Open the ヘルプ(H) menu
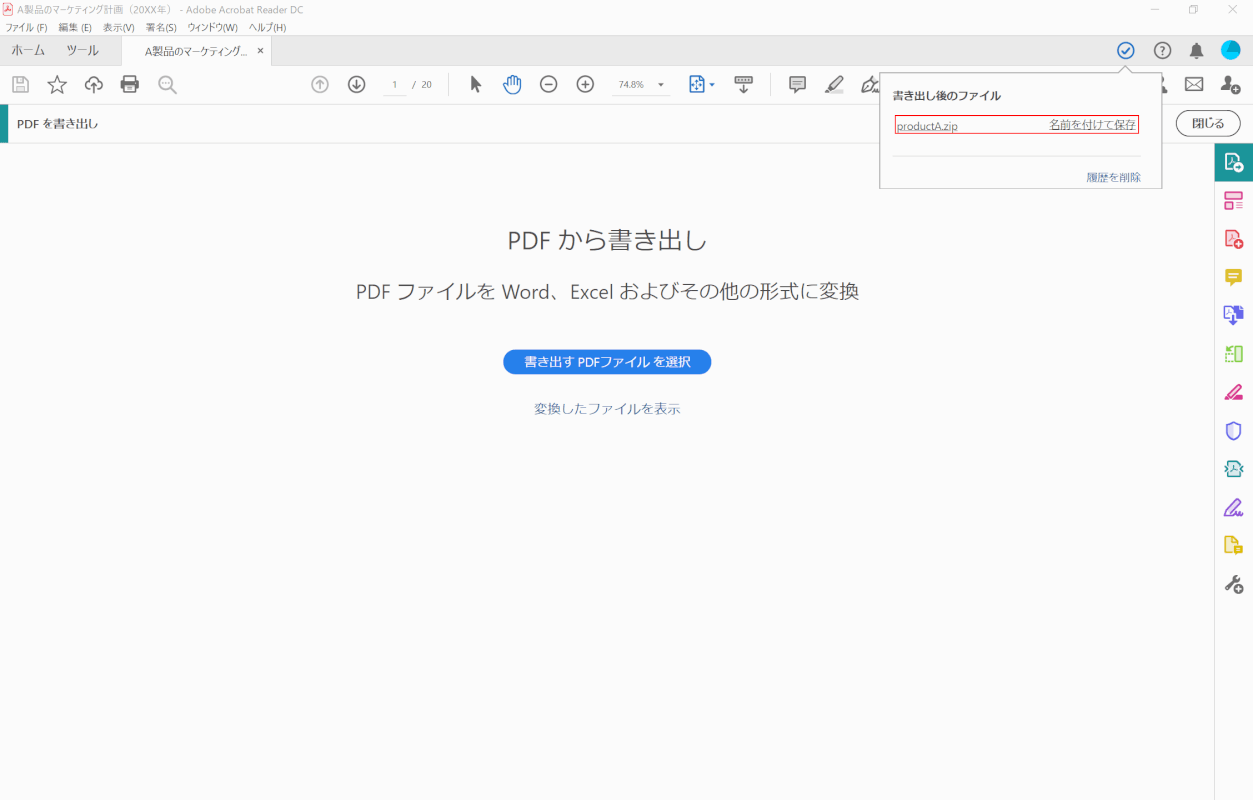The height and width of the screenshot is (800, 1253). tap(267, 27)
